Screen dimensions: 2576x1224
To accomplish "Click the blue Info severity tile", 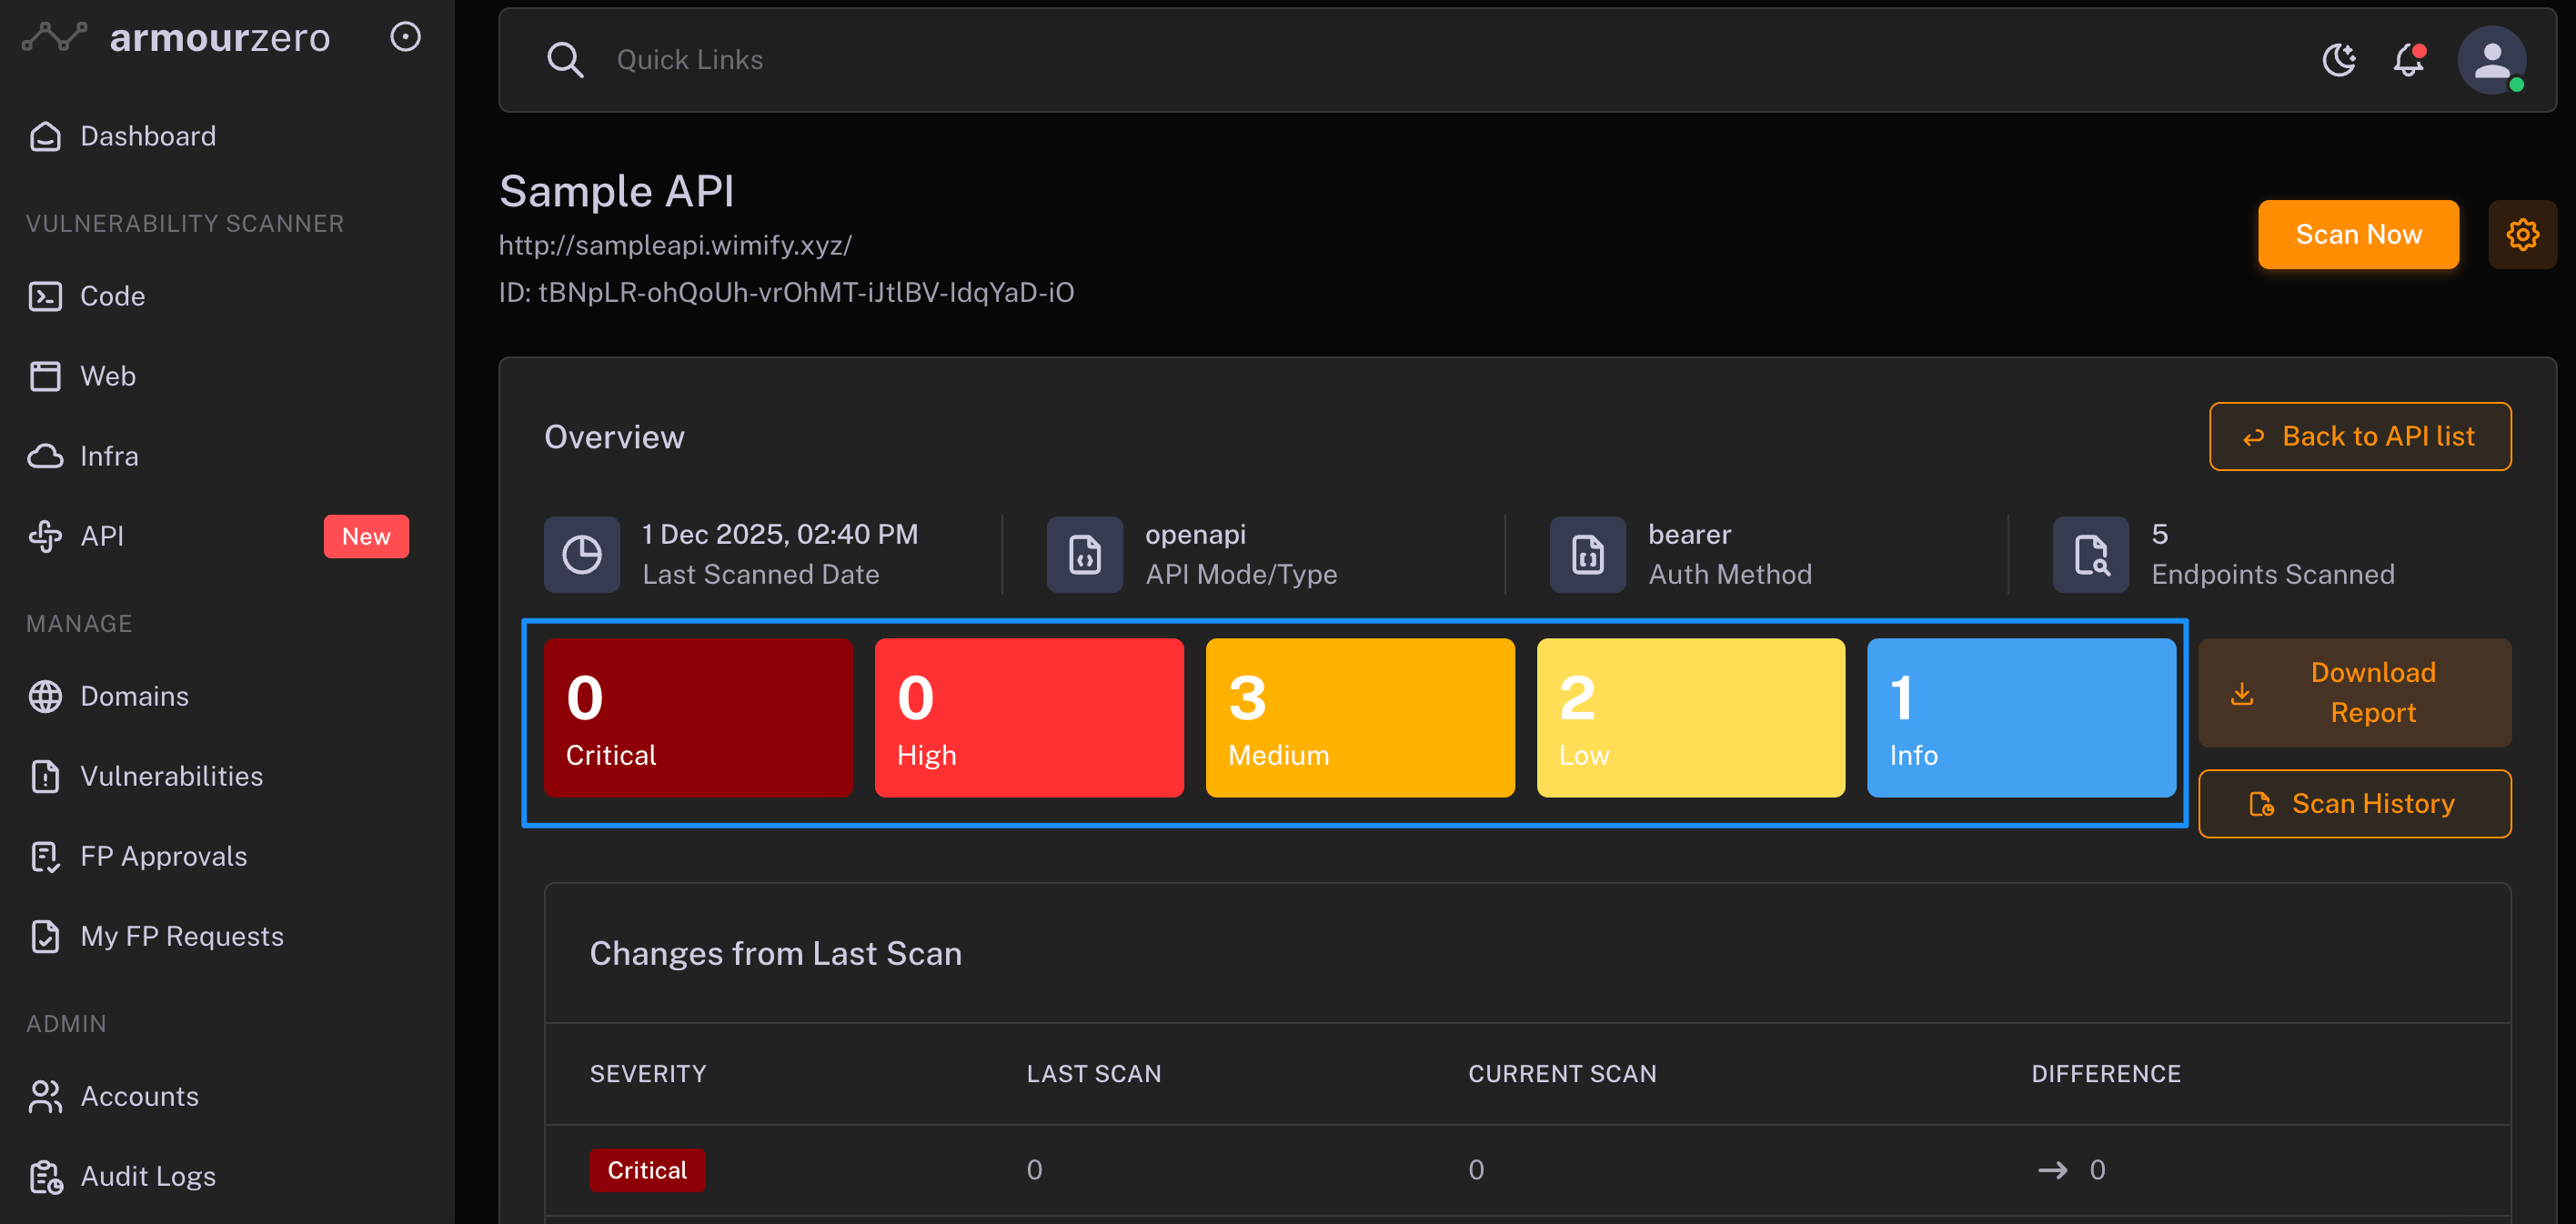I will point(2020,718).
